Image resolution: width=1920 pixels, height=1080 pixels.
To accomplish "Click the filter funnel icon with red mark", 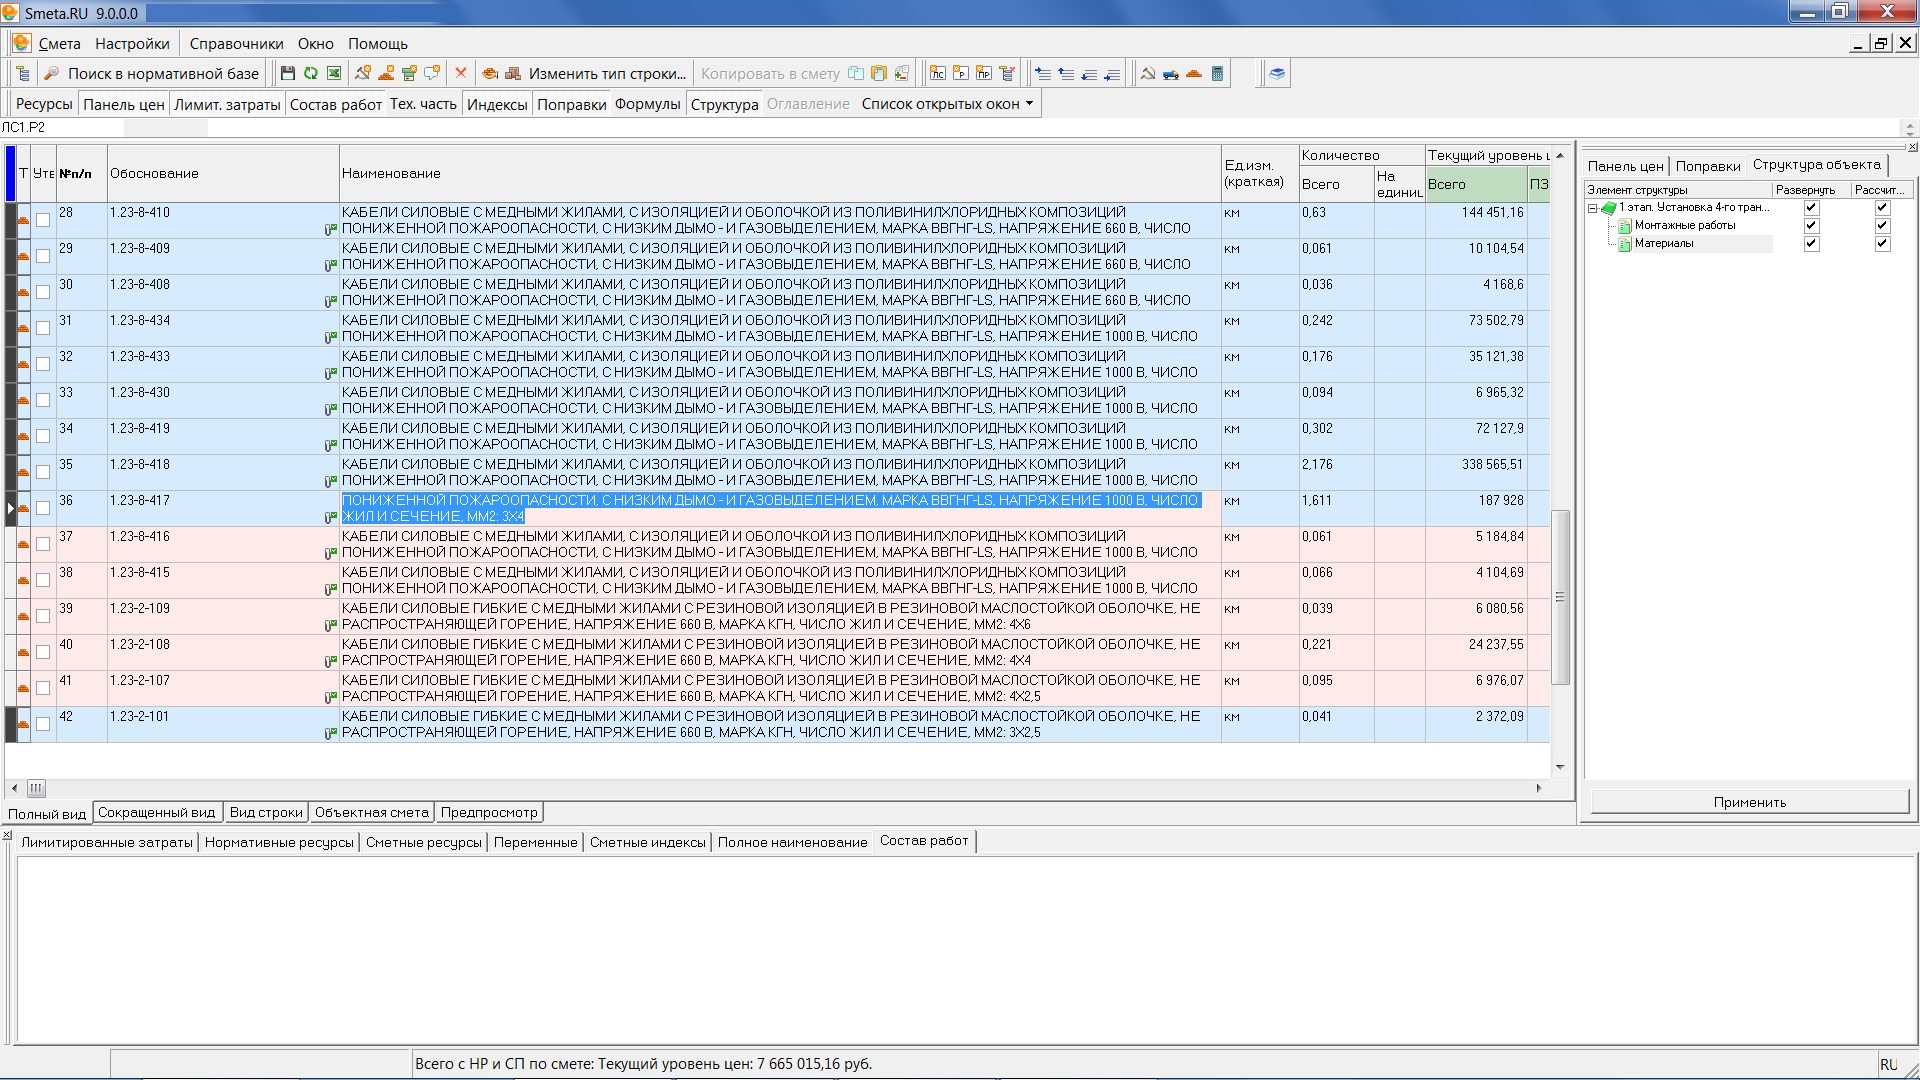I will (x=1007, y=73).
